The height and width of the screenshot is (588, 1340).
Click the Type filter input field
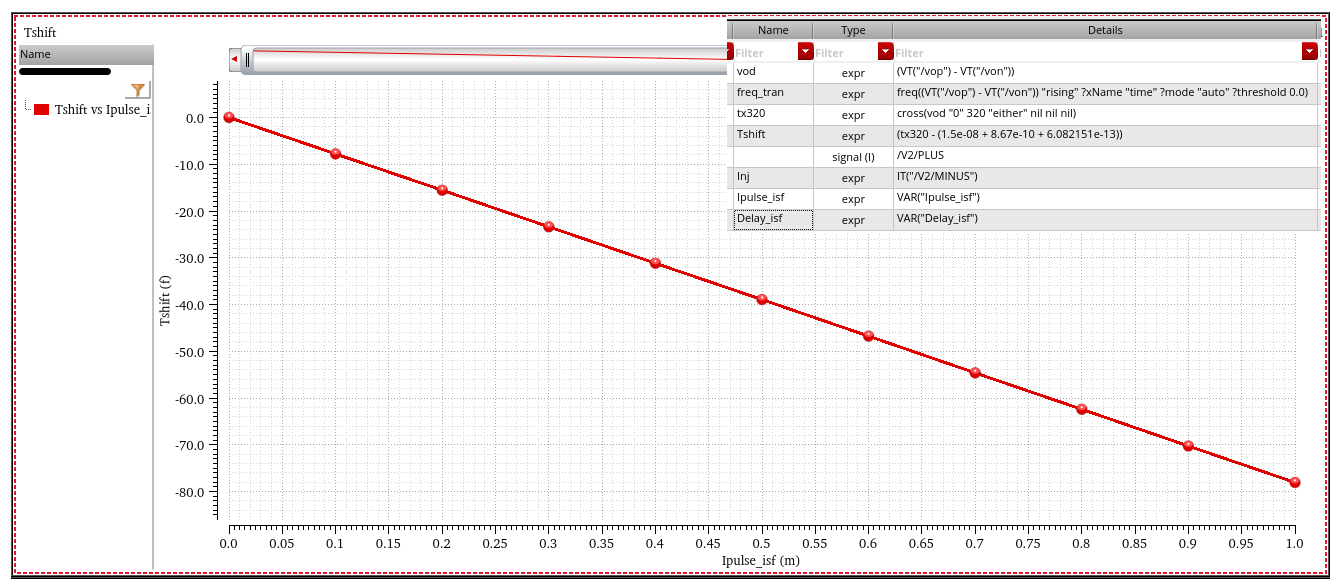point(845,52)
